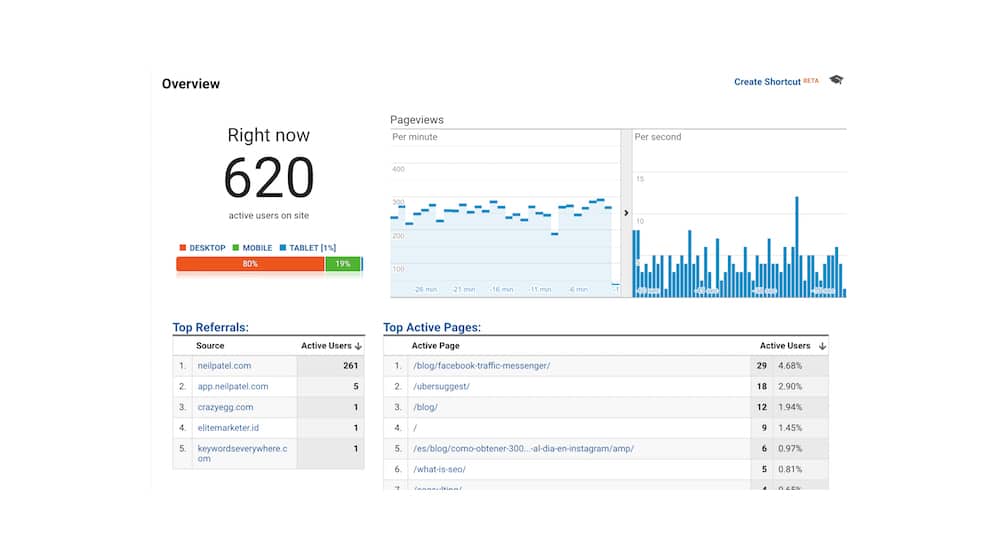Open /blog/ active page link
The width and height of the screenshot is (1000, 560).
tap(425, 407)
